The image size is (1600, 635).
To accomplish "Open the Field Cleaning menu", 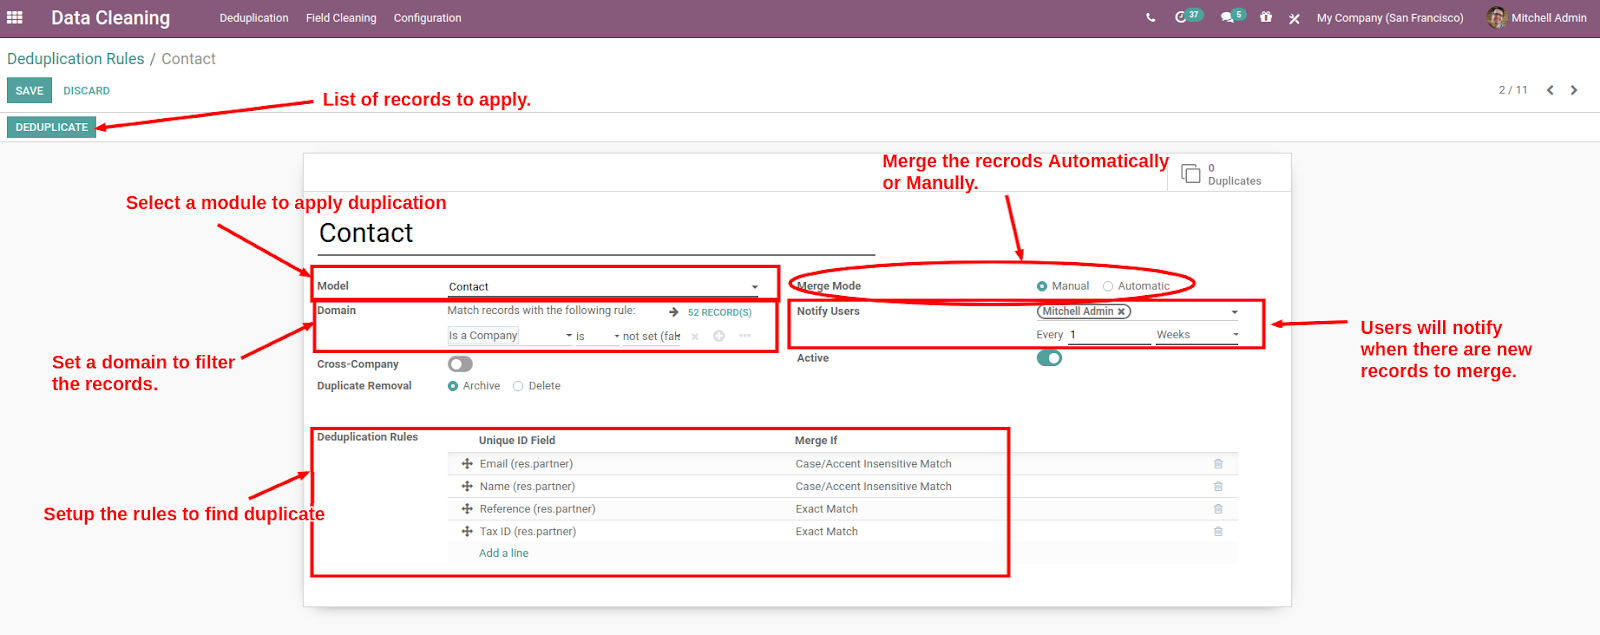I will pyautogui.click(x=341, y=18).
